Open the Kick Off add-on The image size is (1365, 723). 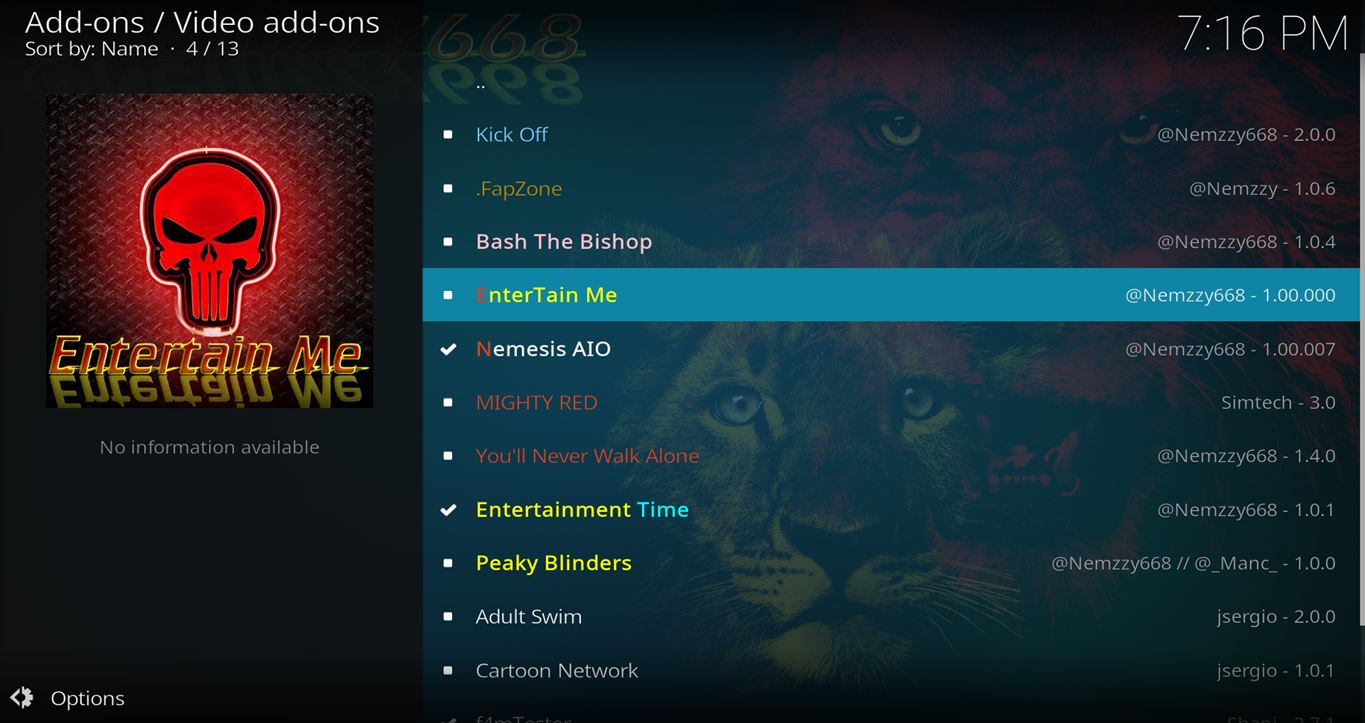[x=890, y=134]
